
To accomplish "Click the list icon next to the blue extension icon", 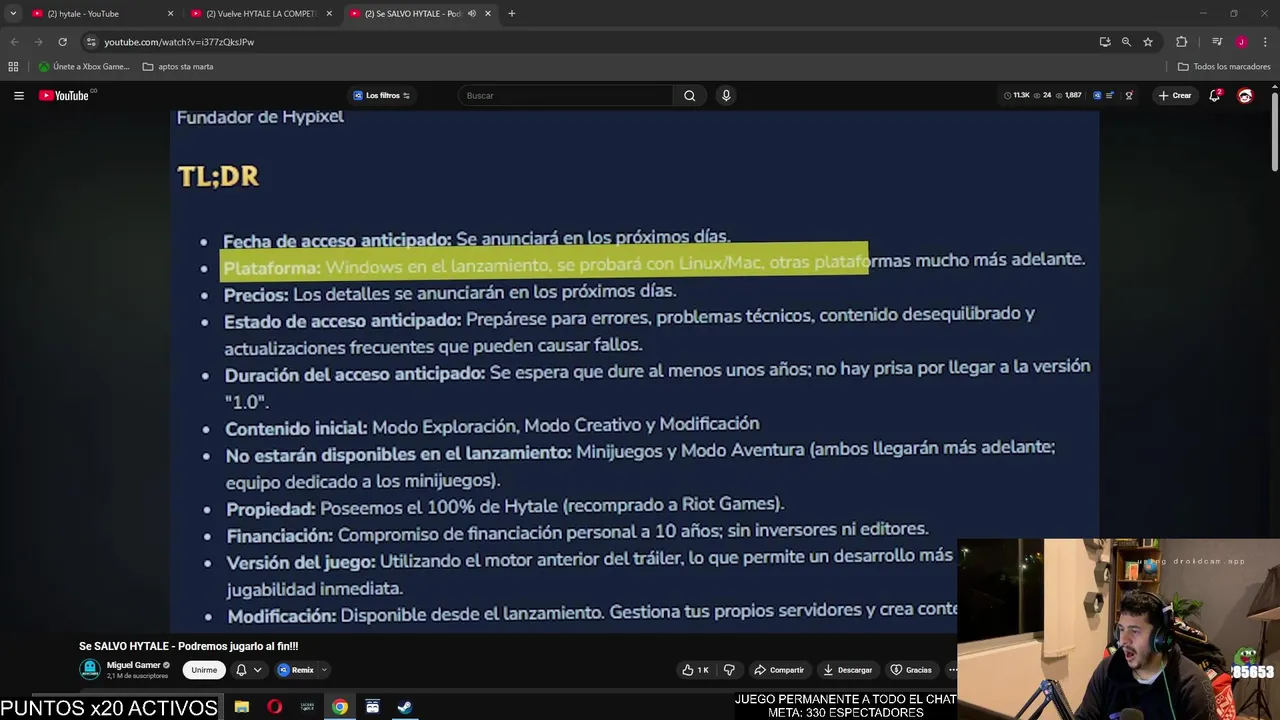I will 1110,95.
